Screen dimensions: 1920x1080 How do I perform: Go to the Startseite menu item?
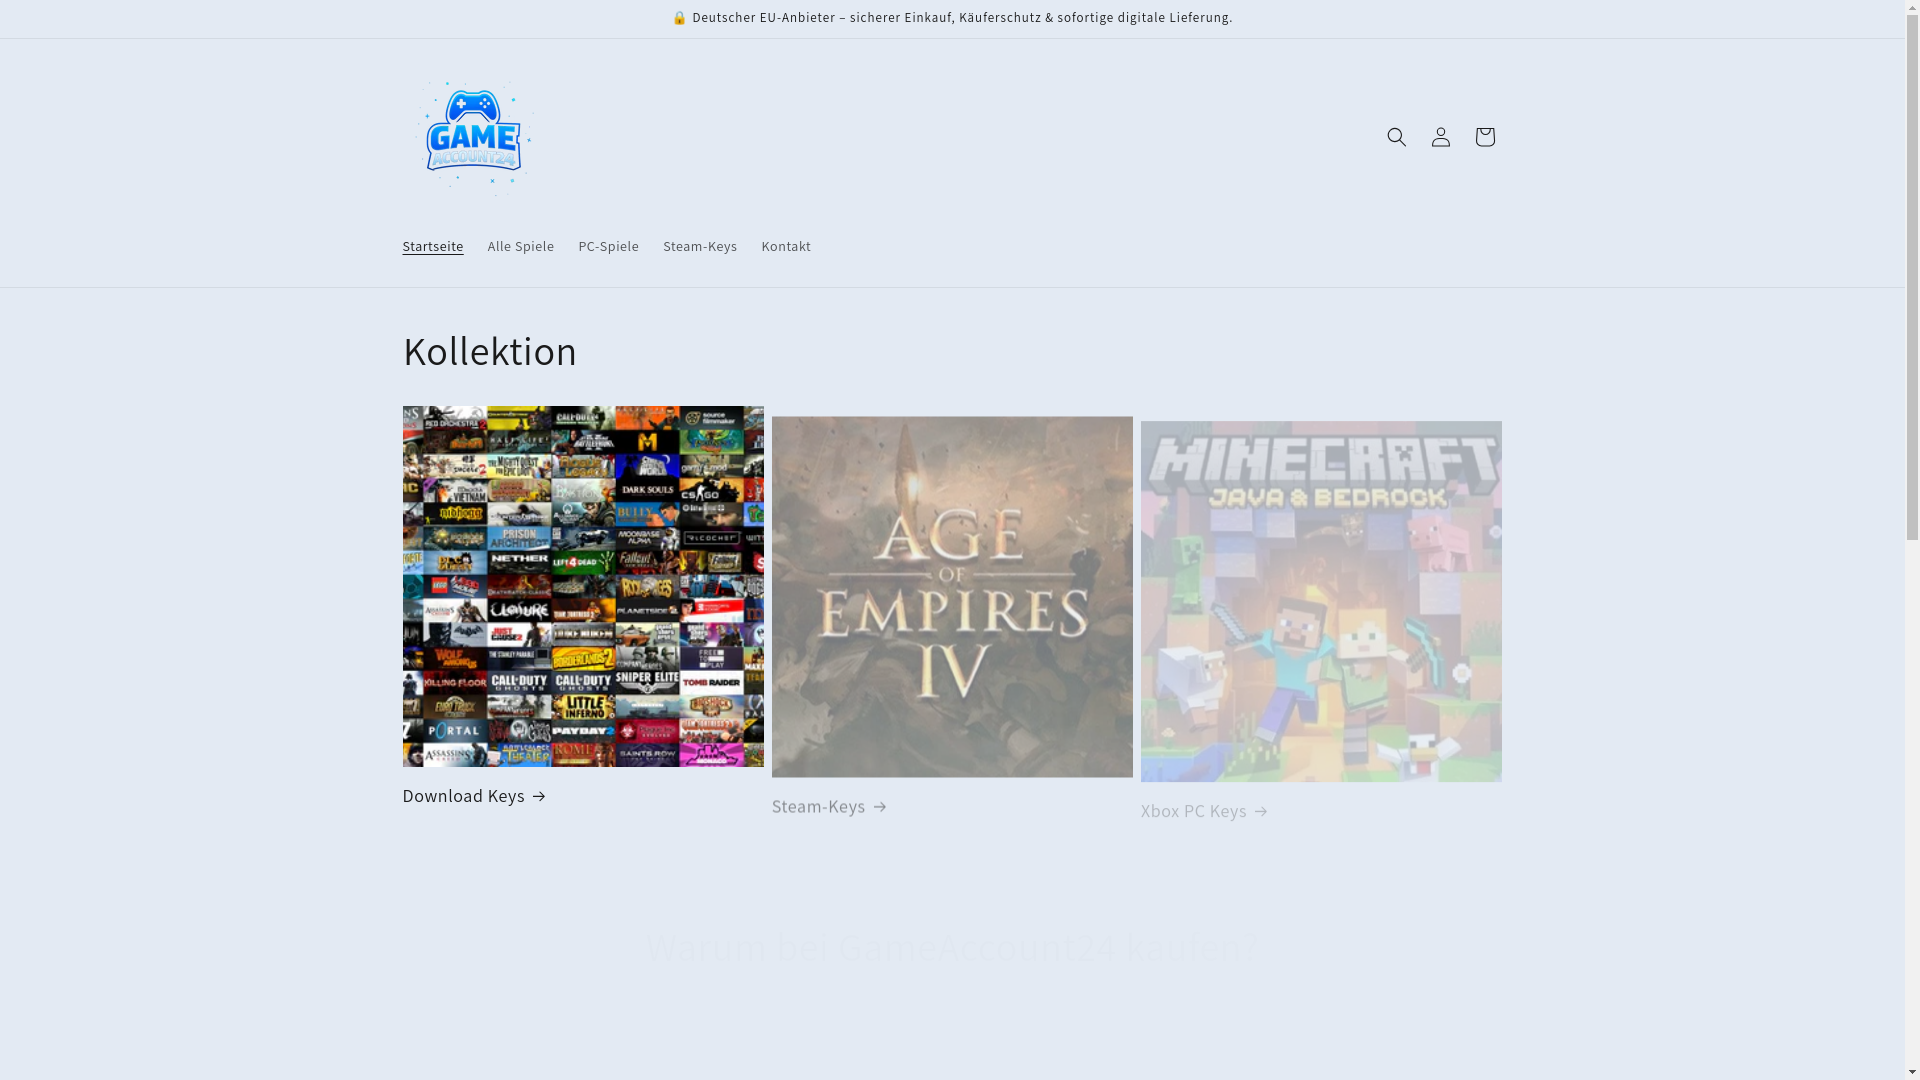(x=433, y=246)
